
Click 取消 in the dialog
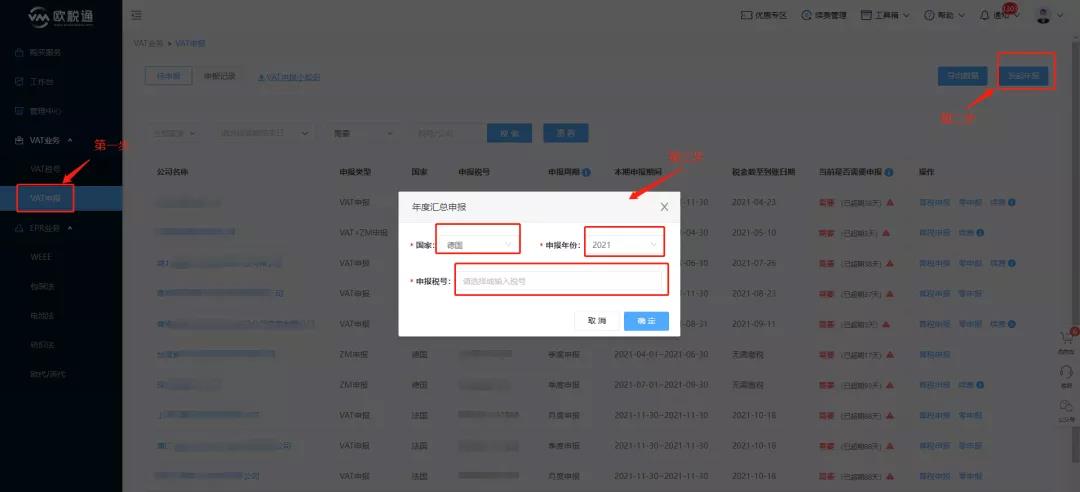[x=596, y=321]
